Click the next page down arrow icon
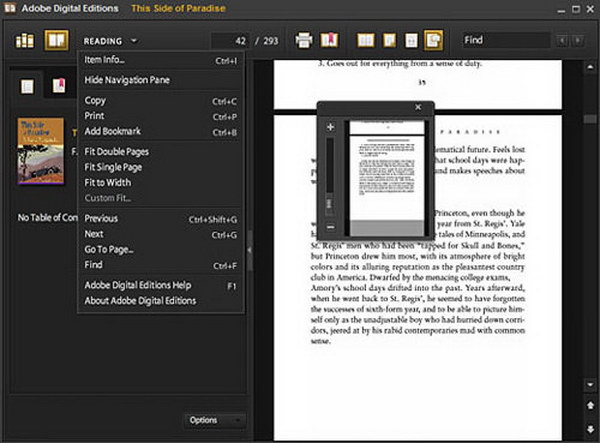The width and height of the screenshot is (600, 443). [x=590, y=429]
